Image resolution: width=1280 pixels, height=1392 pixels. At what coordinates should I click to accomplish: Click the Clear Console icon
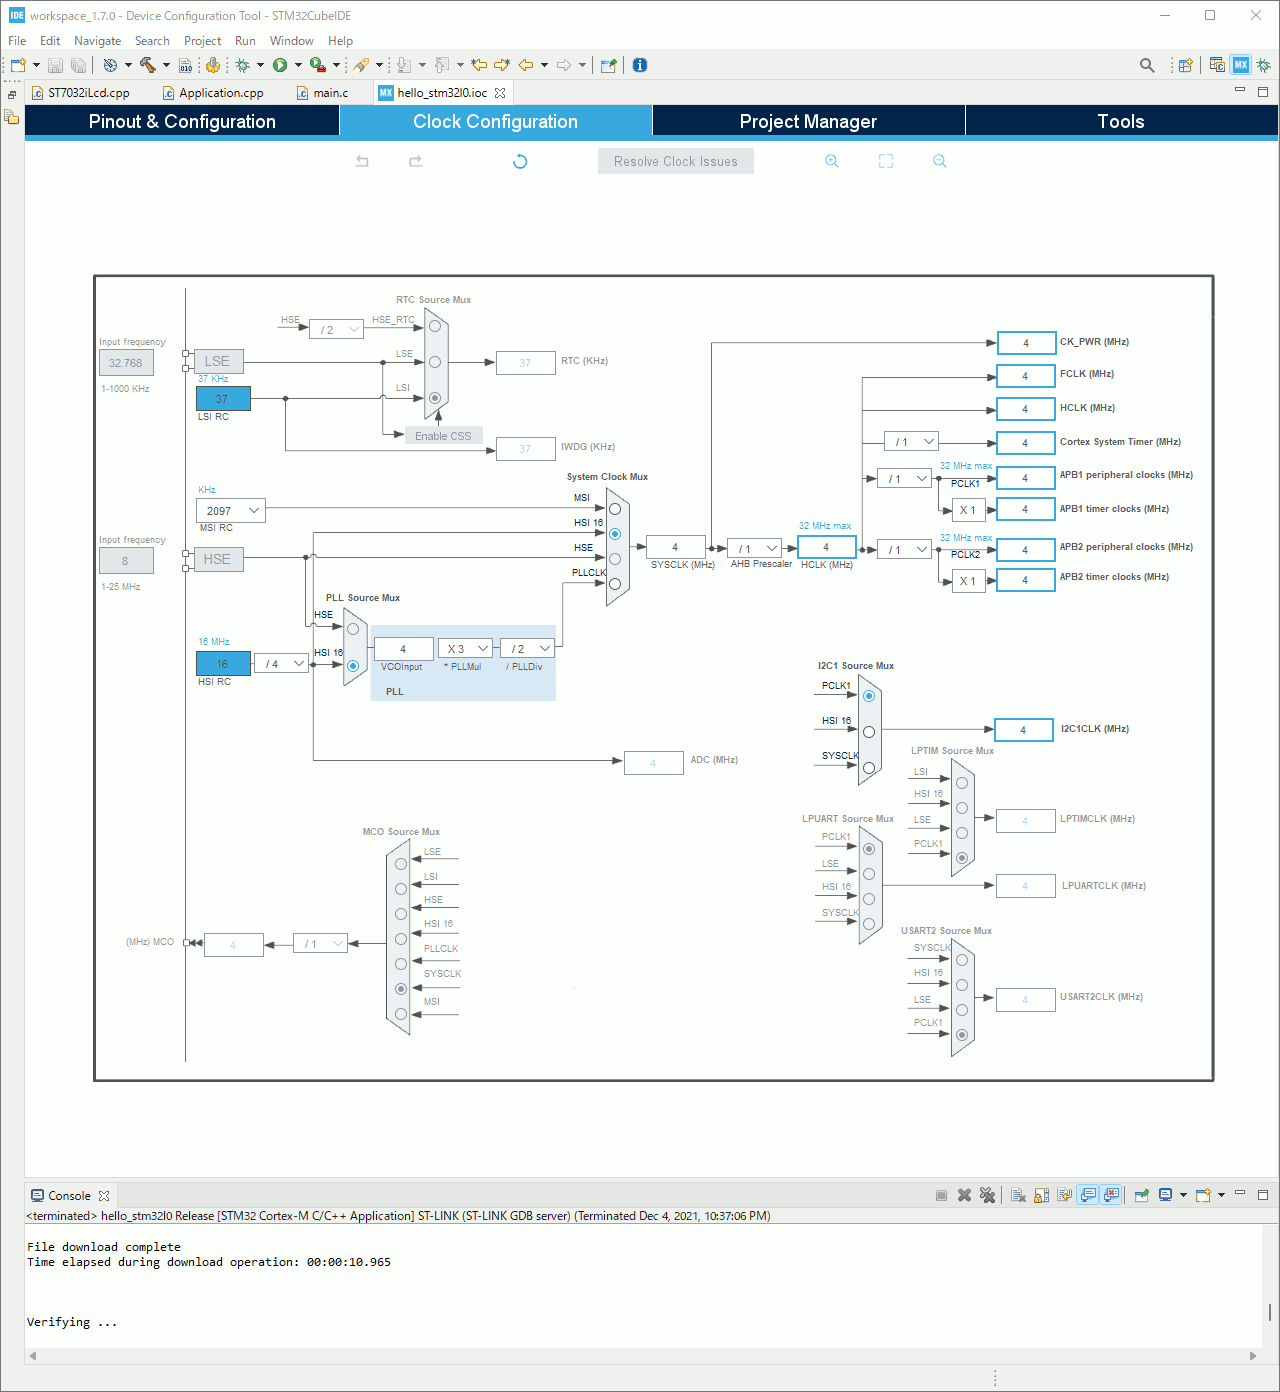tap(1018, 1195)
